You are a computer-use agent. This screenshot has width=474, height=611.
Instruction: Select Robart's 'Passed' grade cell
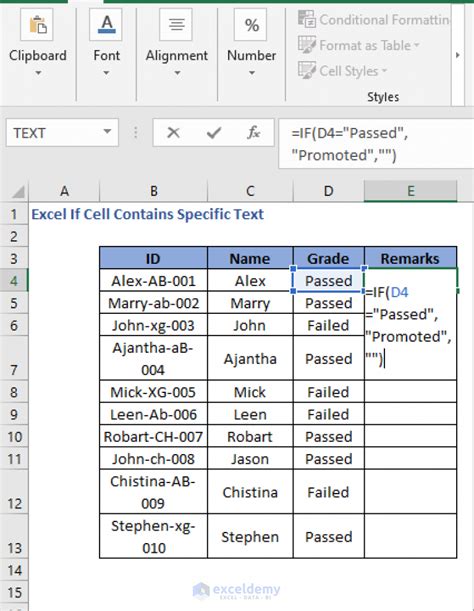[x=329, y=436]
